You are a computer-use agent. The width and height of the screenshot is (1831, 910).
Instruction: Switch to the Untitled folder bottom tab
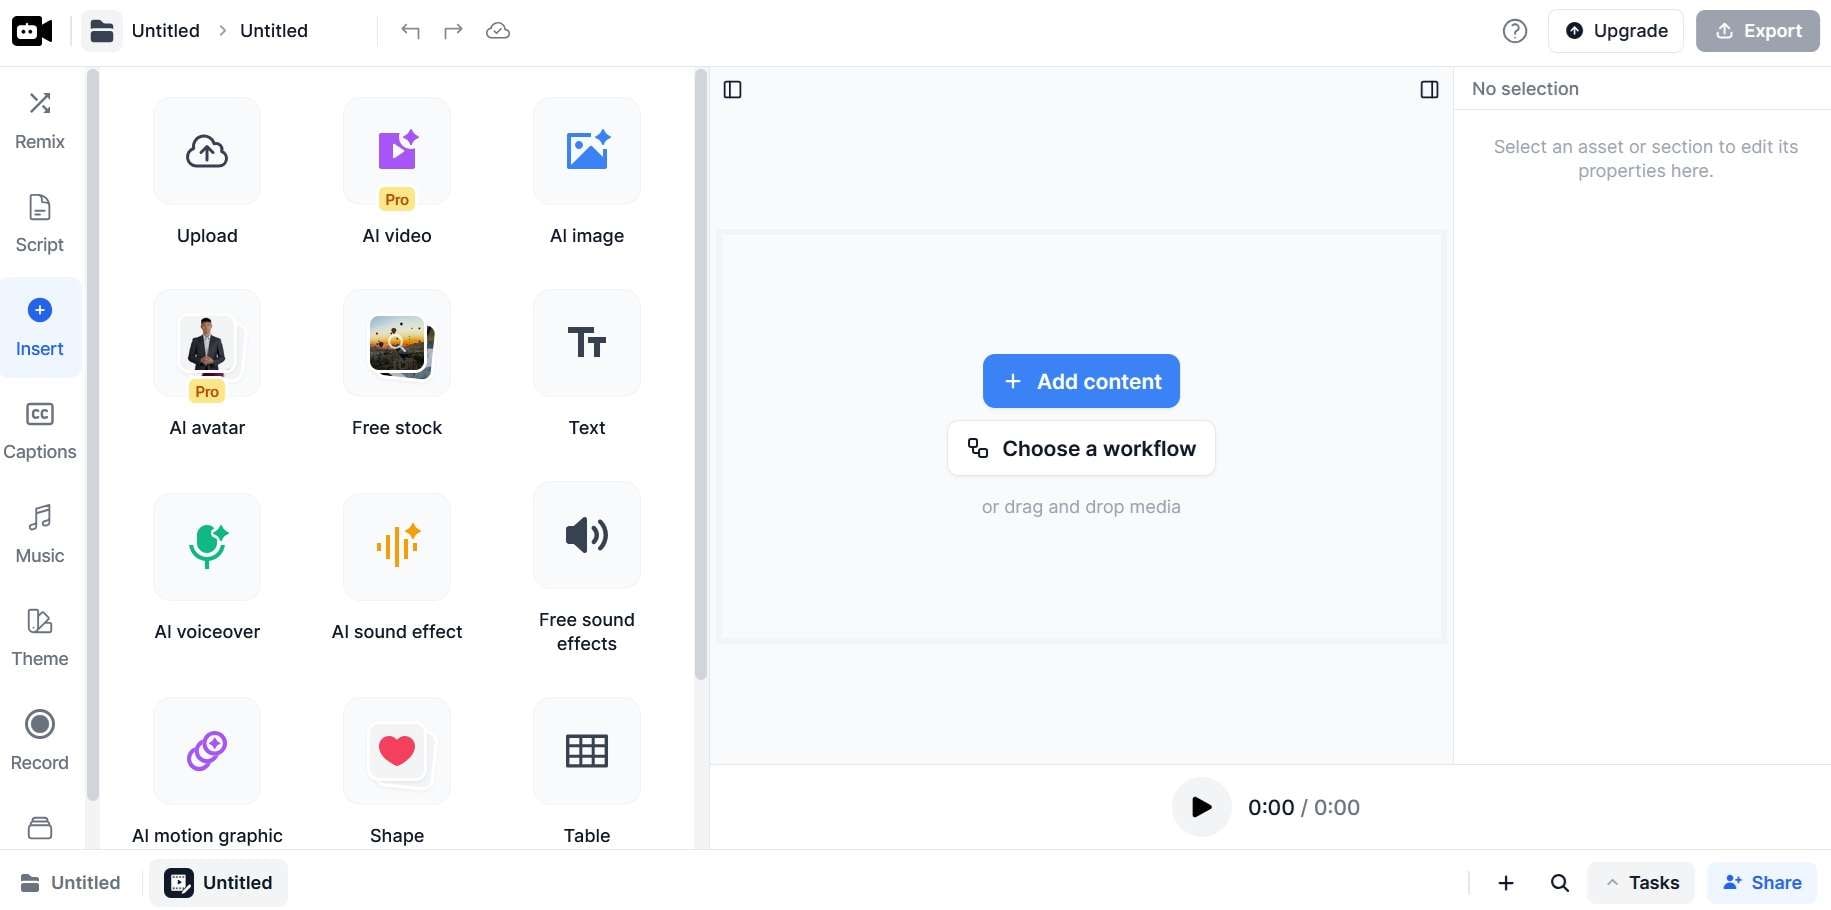point(71,883)
